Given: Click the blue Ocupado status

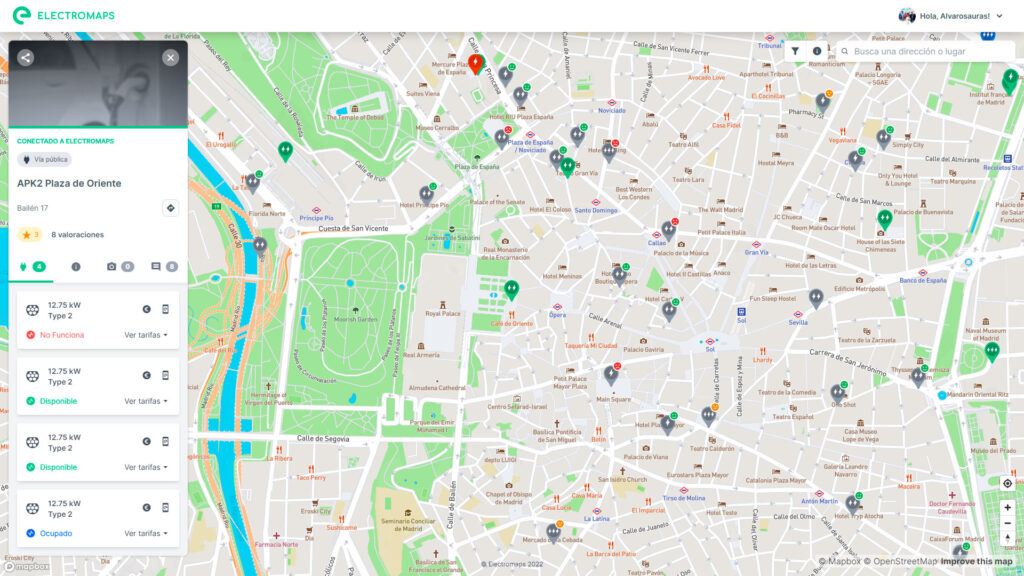Looking at the screenshot, I should click(x=49, y=534).
